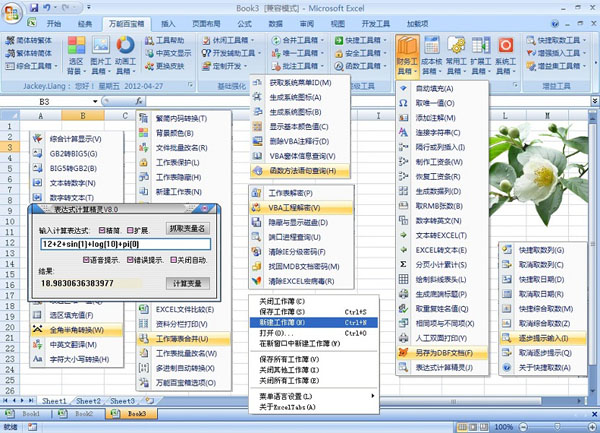Expand the 快捷取数工具 dropdown
Image resolution: width=600 pixels, height=433 pixels.
[x=584, y=40]
